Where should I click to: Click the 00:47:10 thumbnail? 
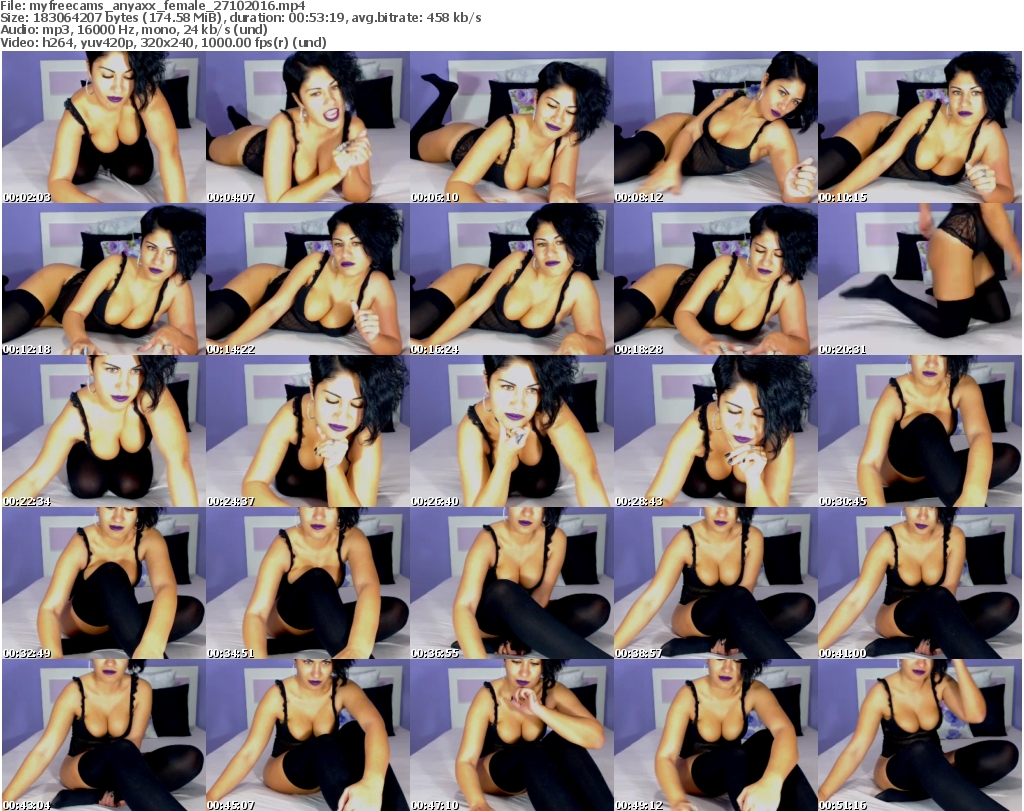tap(511, 735)
